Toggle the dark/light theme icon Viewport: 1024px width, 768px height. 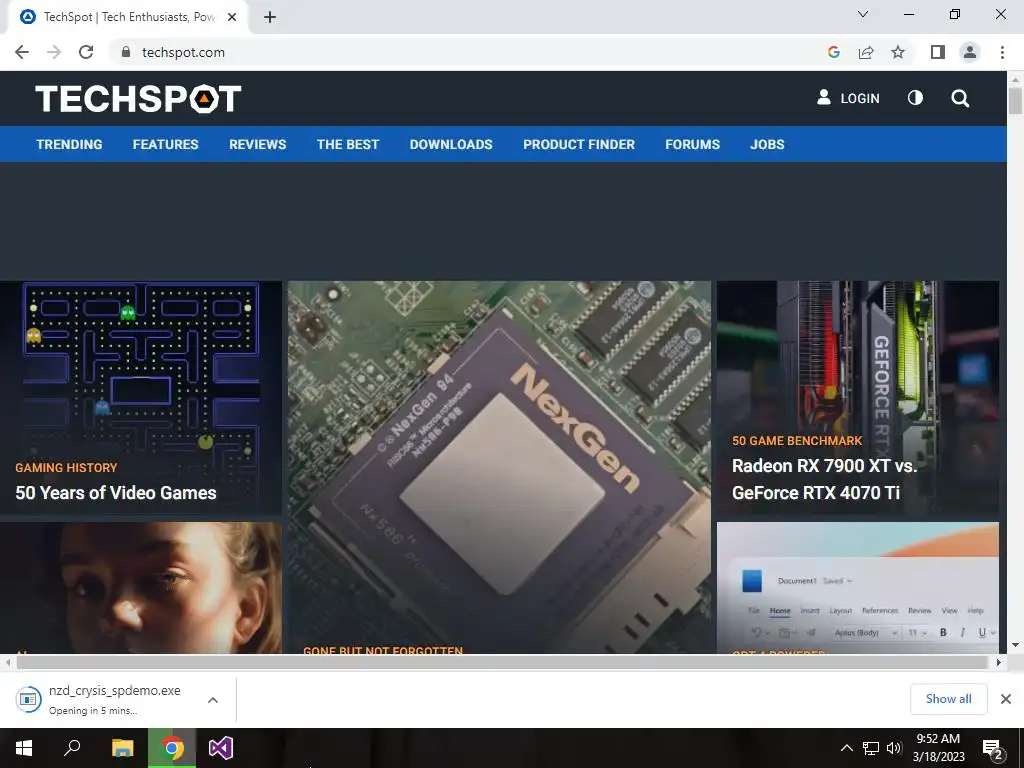pos(915,98)
